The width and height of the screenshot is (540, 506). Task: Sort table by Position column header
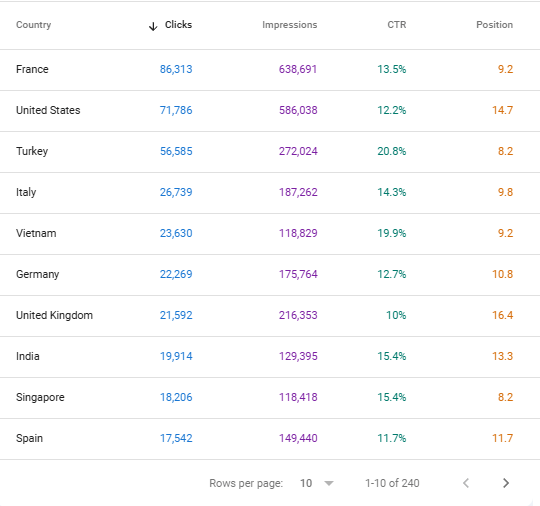pyautogui.click(x=495, y=25)
